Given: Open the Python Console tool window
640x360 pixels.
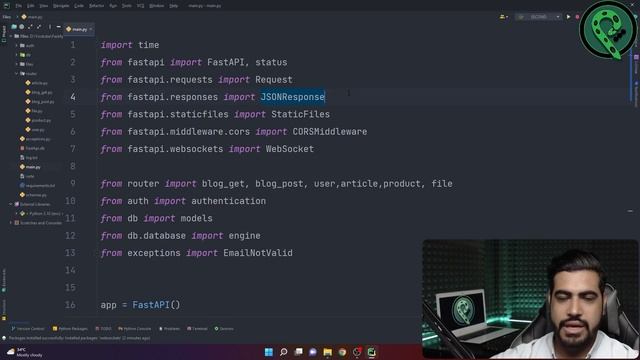Looking at the screenshot, I should point(135,329).
